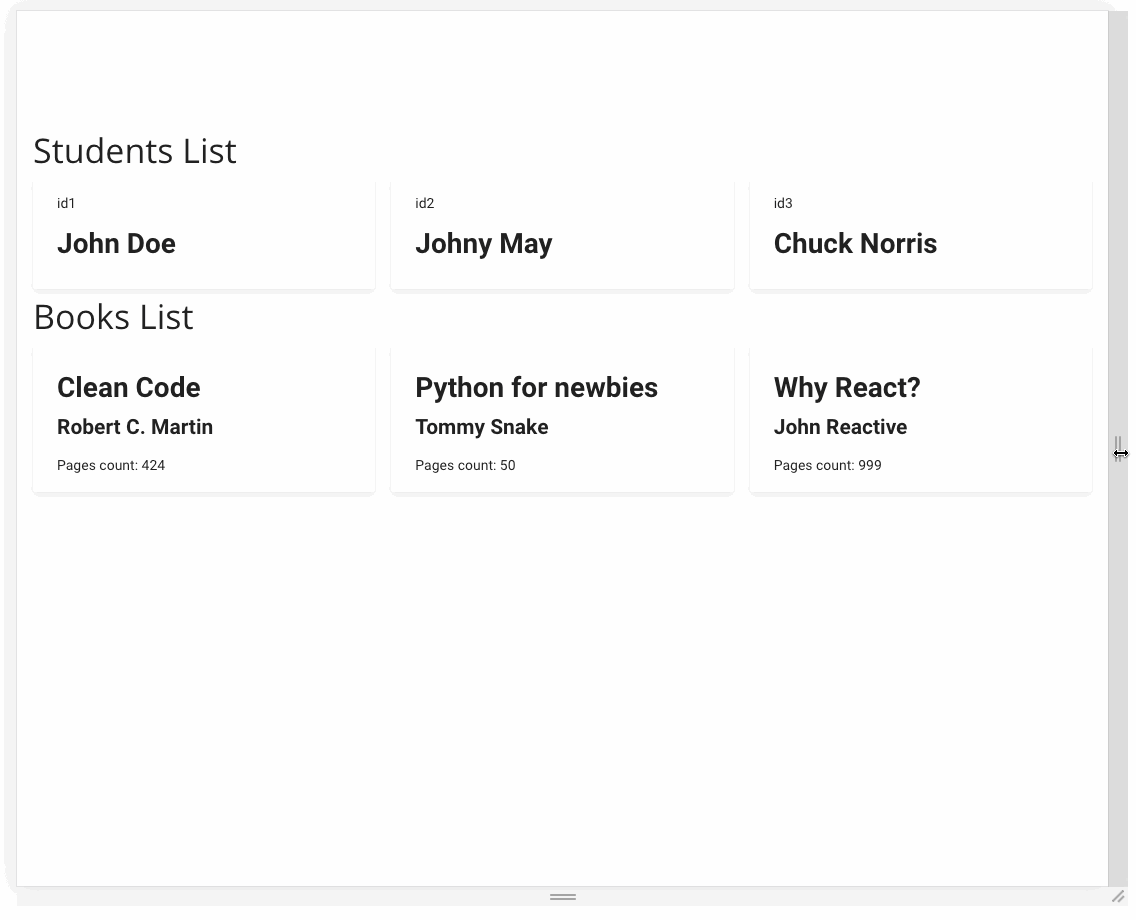
Task: Click the Books List heading
Action: coord(112,317)
